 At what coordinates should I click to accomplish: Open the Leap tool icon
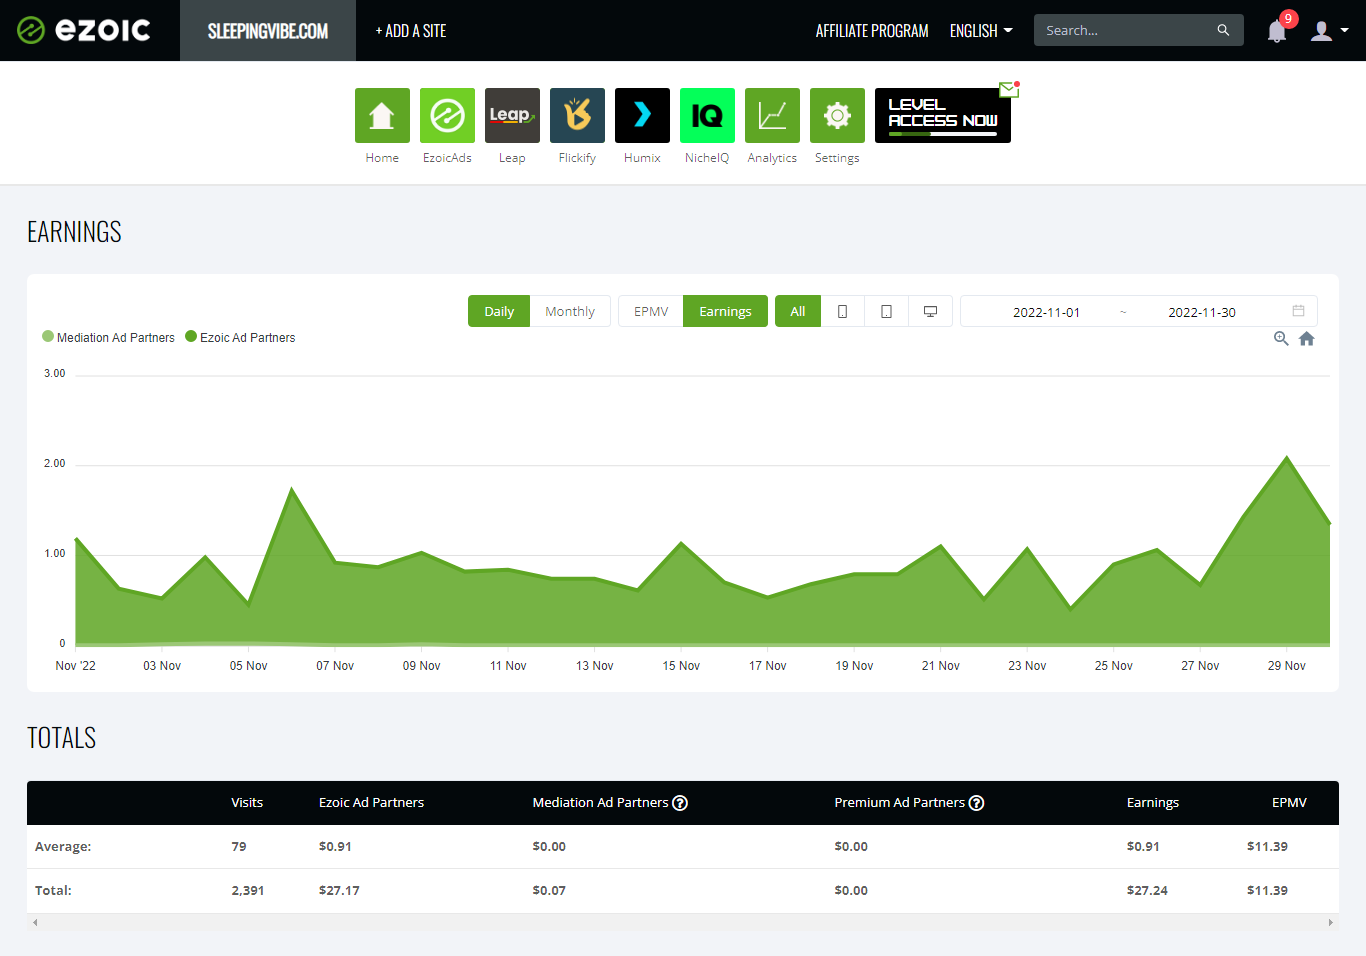point(512,115)
